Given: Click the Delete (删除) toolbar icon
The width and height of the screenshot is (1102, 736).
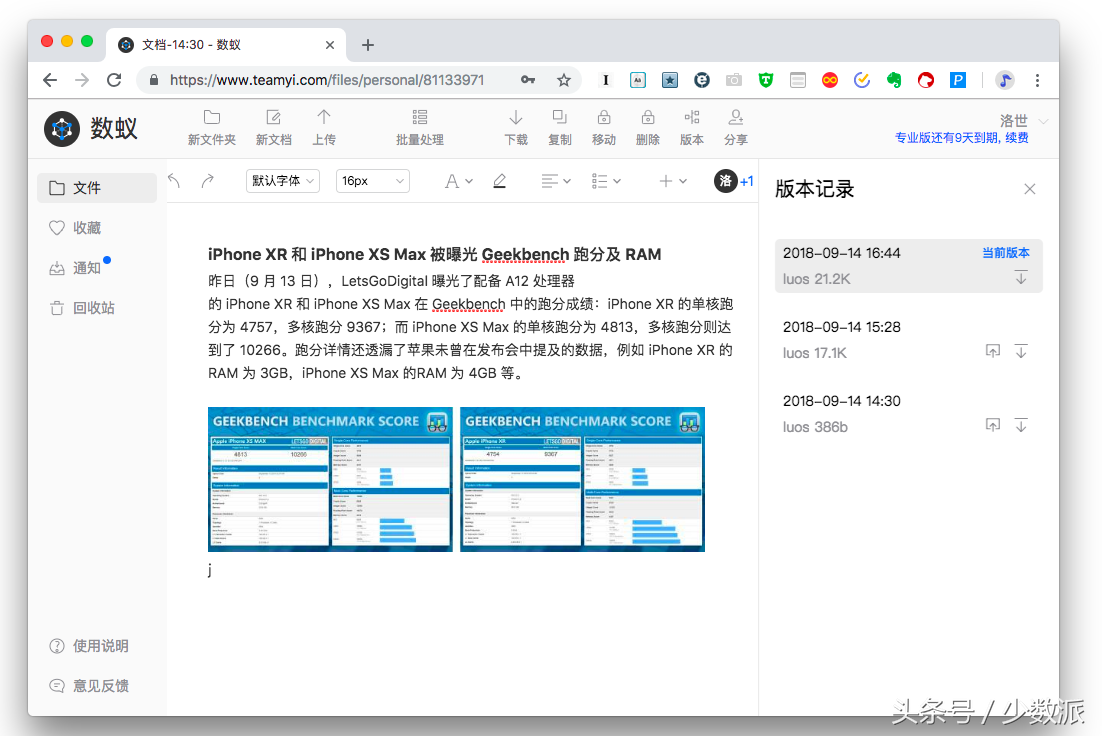Looking at the screenshot, I should click(x=647, y=117).
